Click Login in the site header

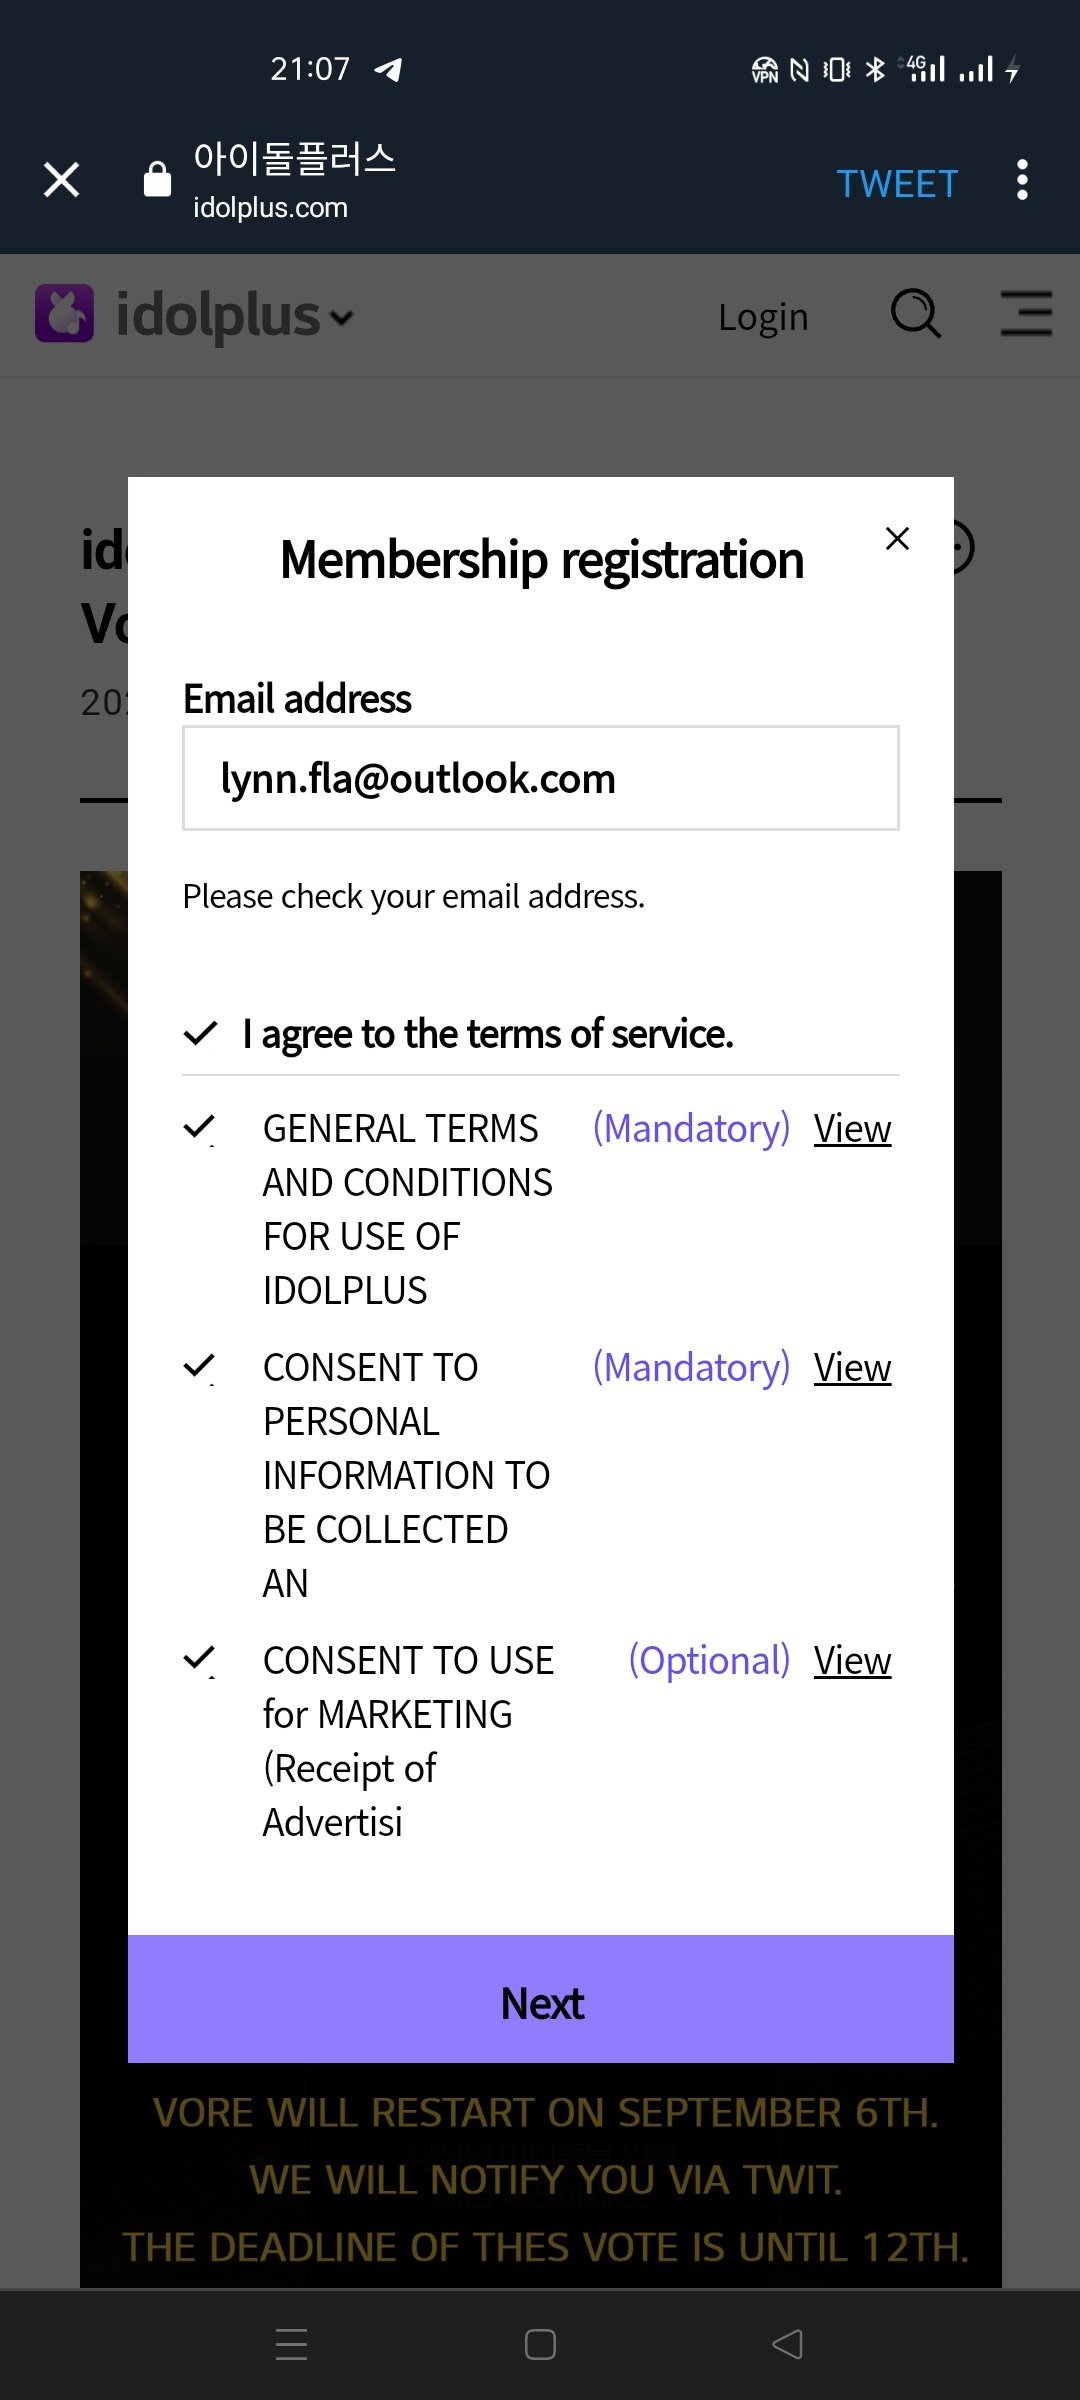(x=763, y=317)
